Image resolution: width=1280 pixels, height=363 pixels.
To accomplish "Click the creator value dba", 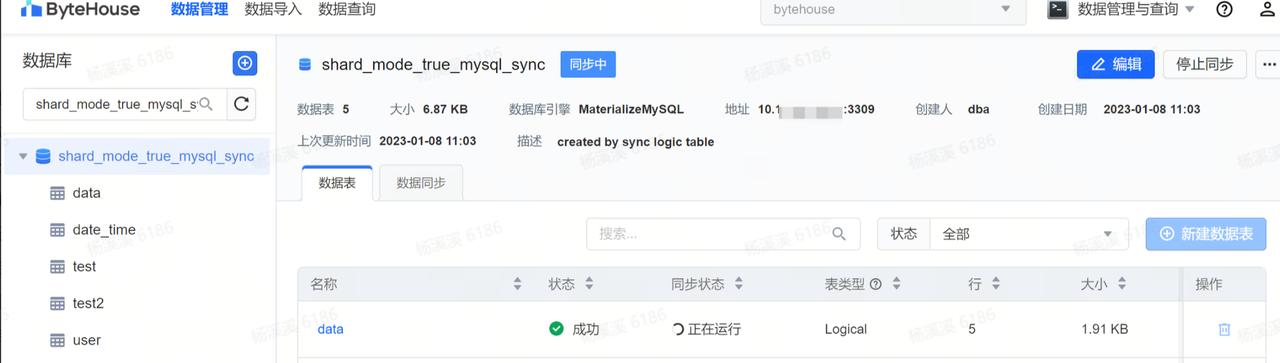I will pos(978,109).
